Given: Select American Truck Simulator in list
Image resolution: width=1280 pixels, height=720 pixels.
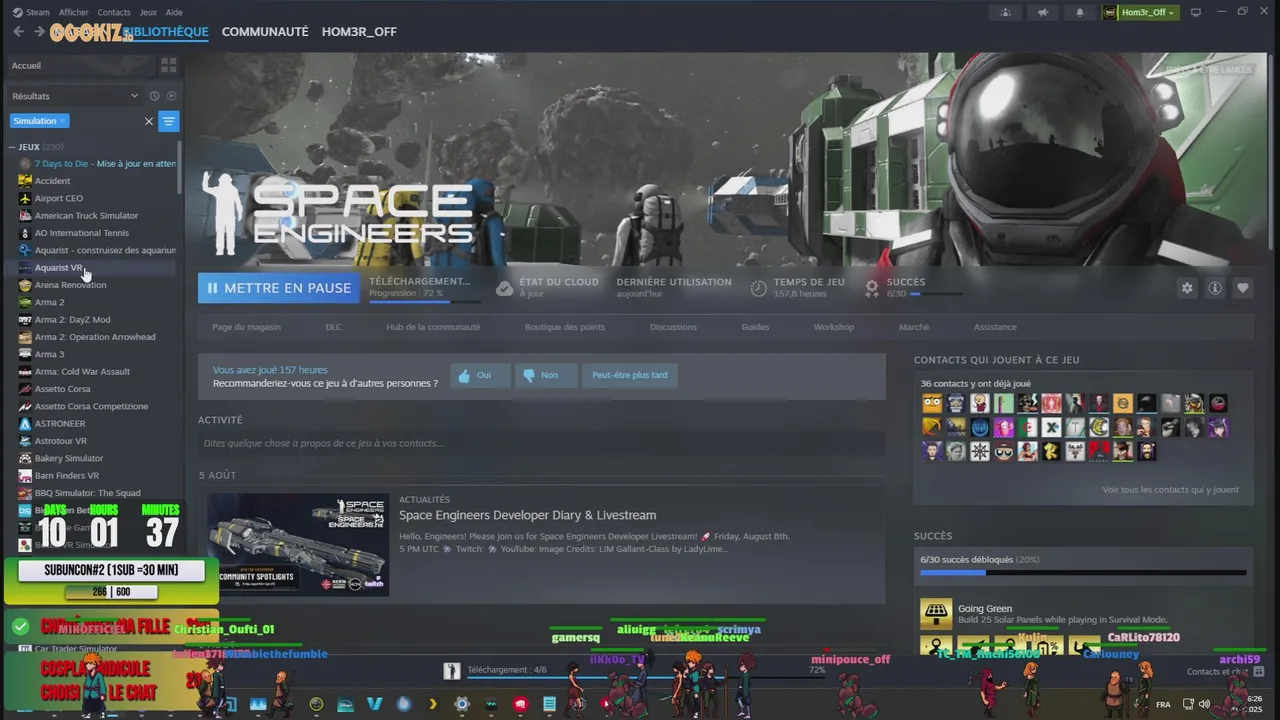Looking at the screenshot, I should click(x=86, y=215).
